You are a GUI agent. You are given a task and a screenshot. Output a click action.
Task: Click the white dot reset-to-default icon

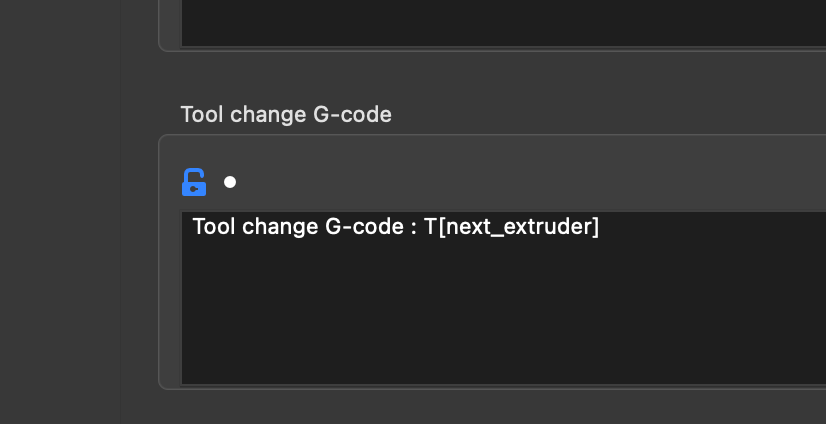[230, 182]
